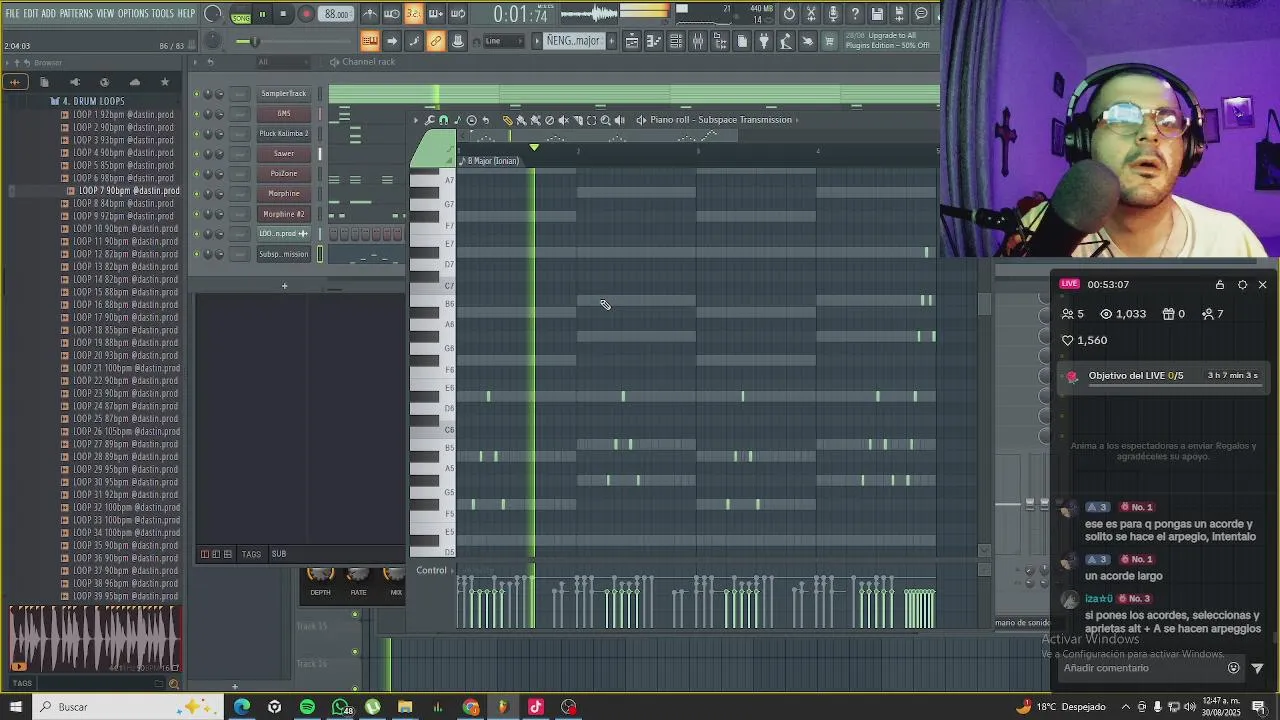Click the browser search magnifier icon
Screen dimensions: 1280x720
click(x=173, y=684)
